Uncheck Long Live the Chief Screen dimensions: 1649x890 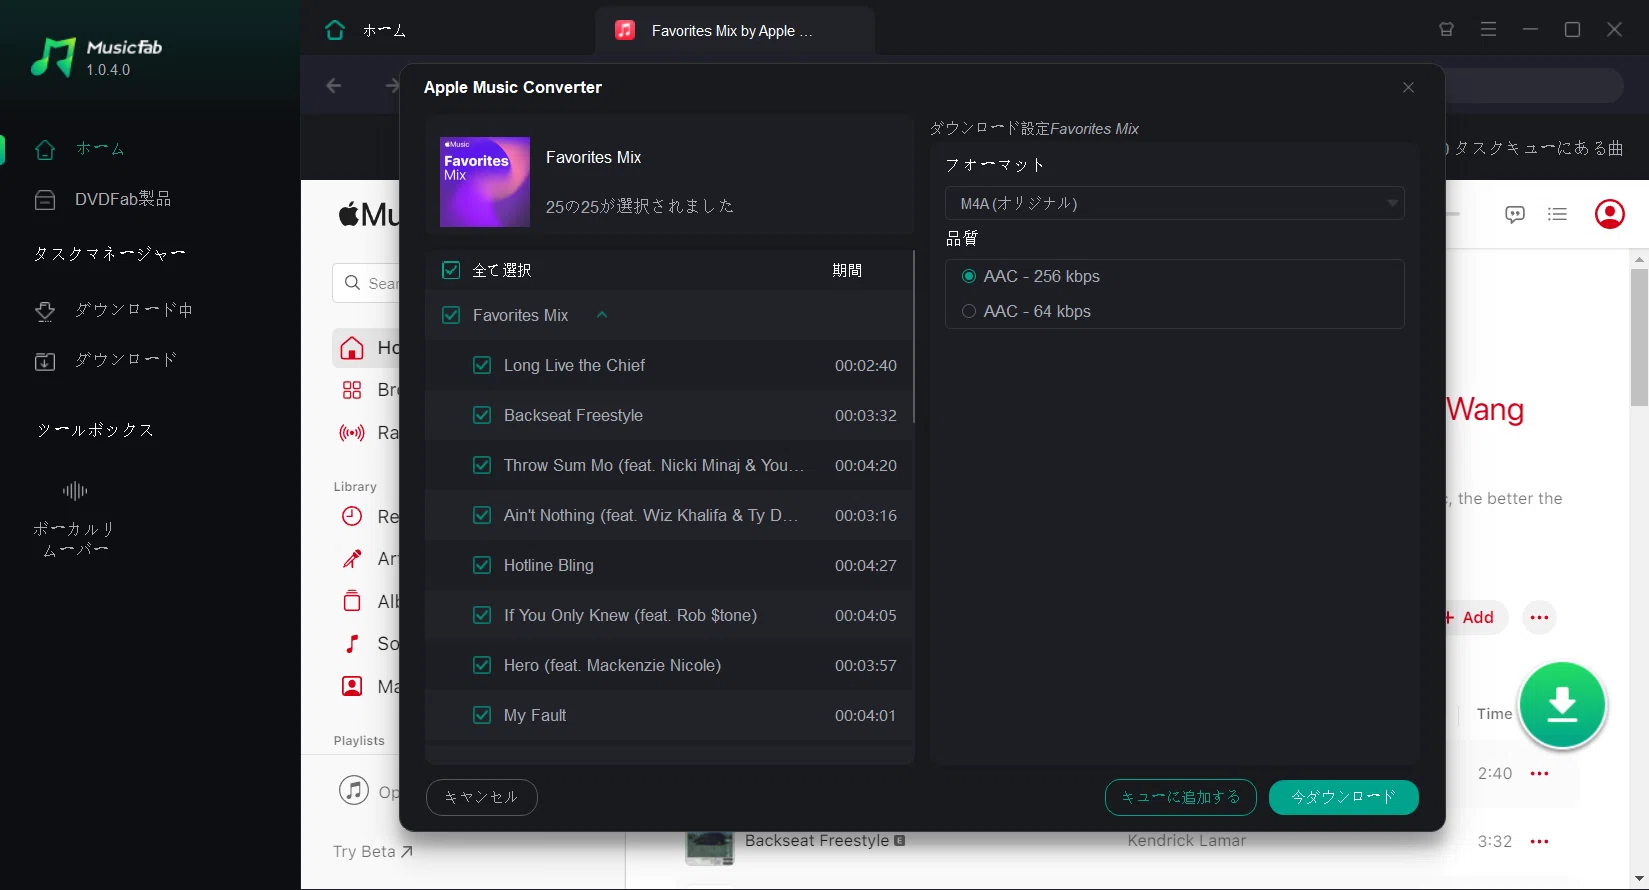point(482,365)
